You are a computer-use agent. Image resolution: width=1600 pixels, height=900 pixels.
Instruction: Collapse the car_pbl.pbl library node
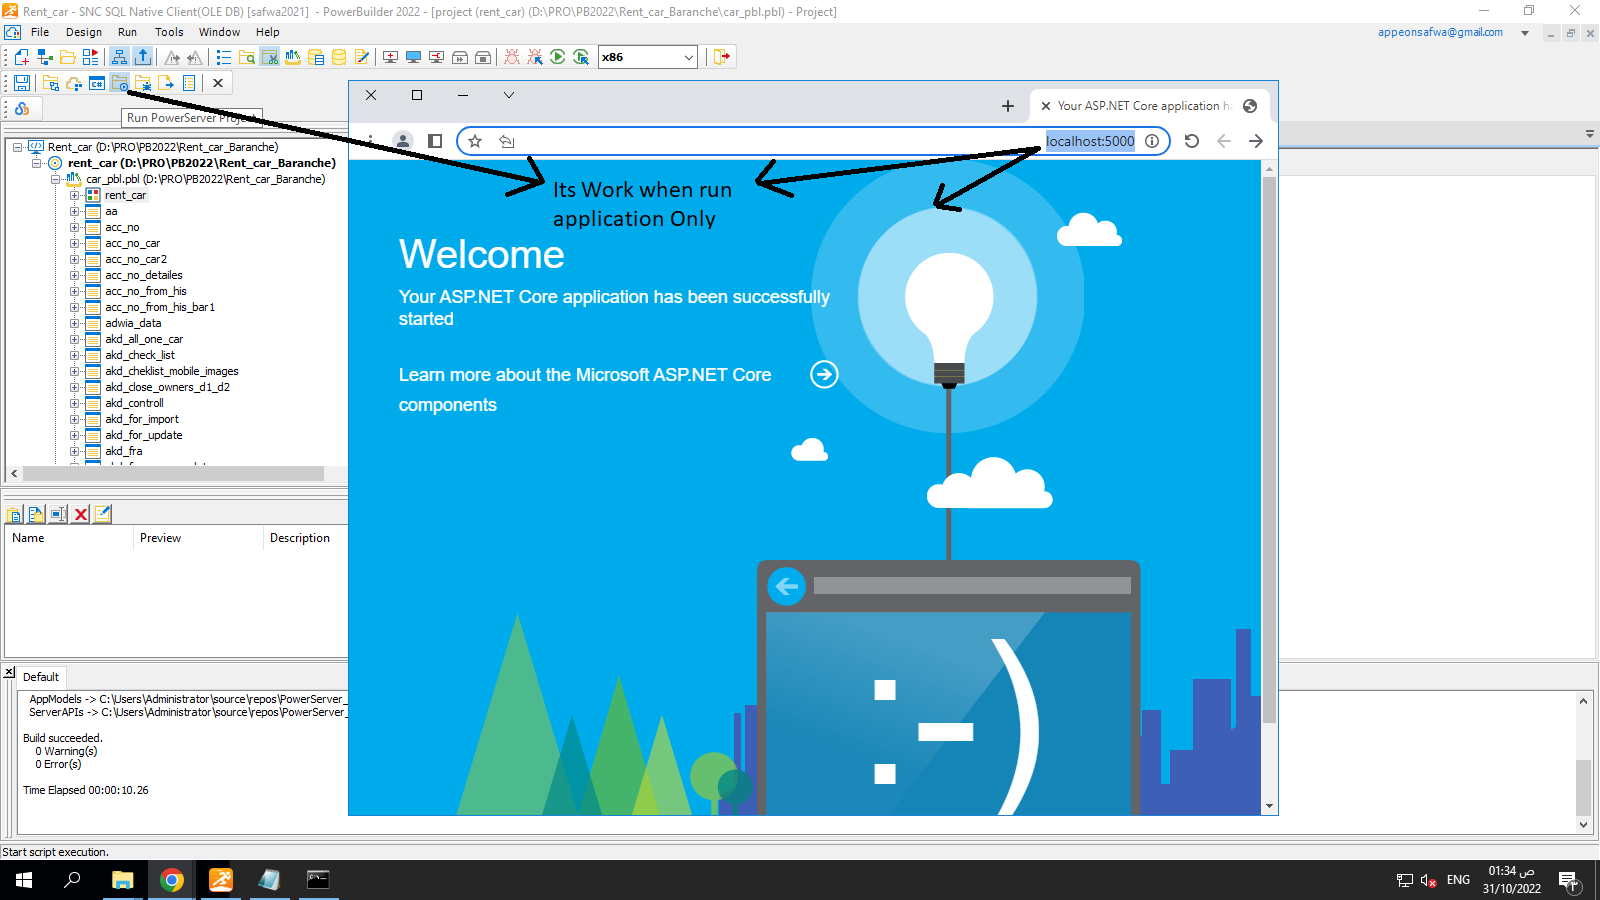point(55,179)
